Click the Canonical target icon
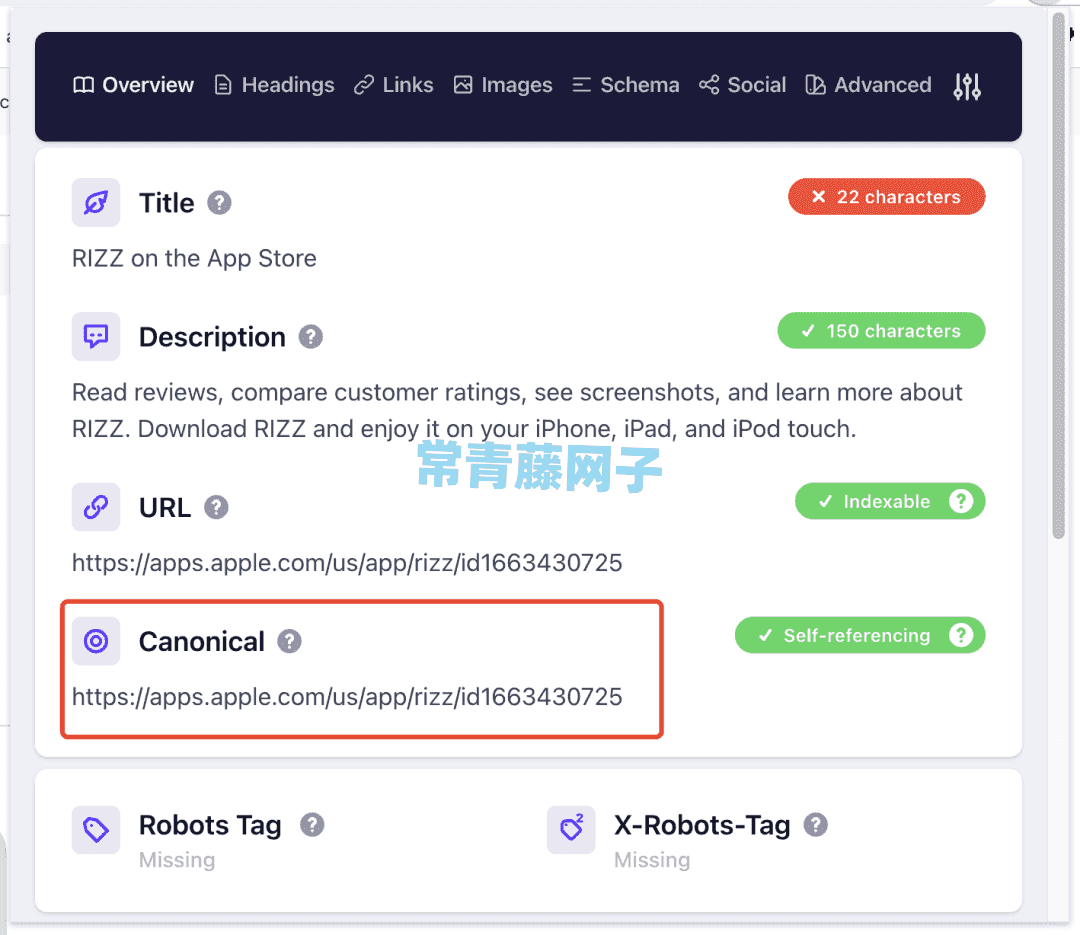Screen dimensions: 1080x935 96,641
